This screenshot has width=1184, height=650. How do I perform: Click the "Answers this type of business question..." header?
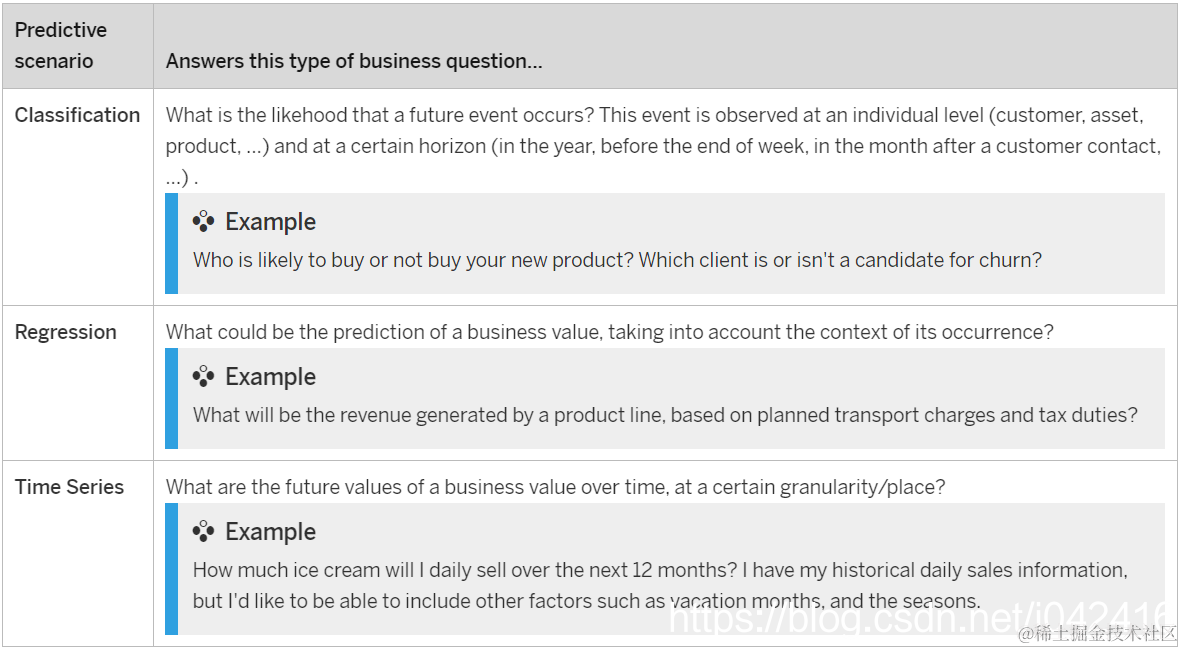pos(354,61)
